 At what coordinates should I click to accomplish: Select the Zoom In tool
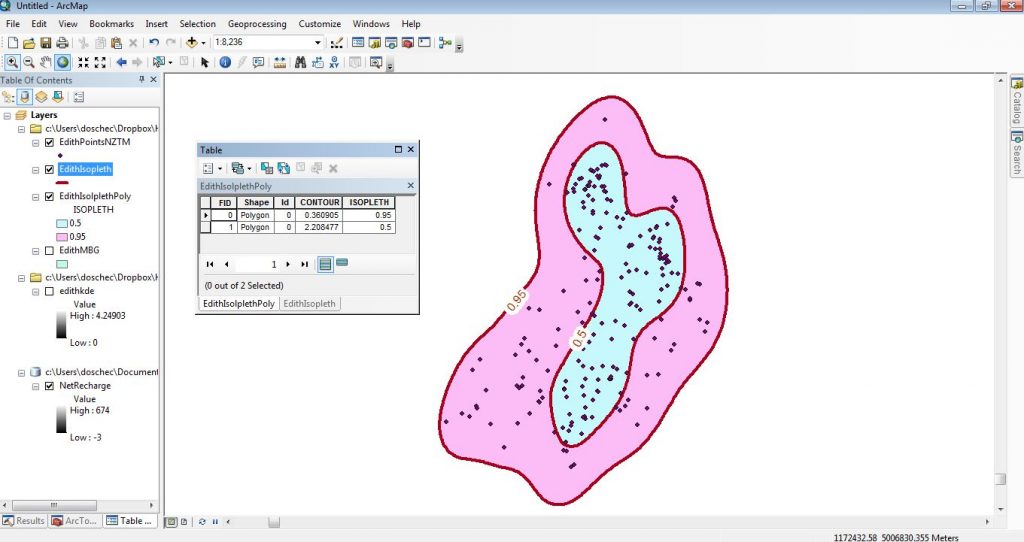(x=12, y=62)
